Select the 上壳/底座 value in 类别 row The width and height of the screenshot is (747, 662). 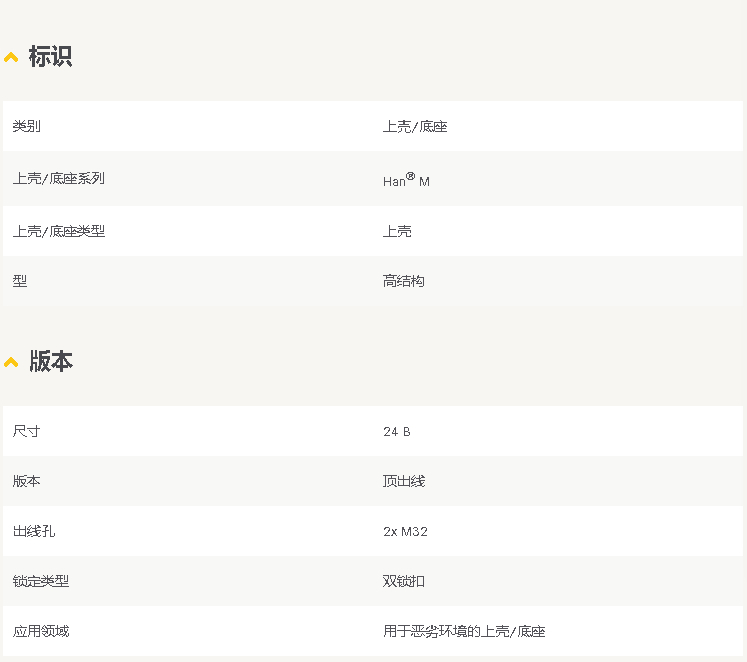tap(415, 126)
